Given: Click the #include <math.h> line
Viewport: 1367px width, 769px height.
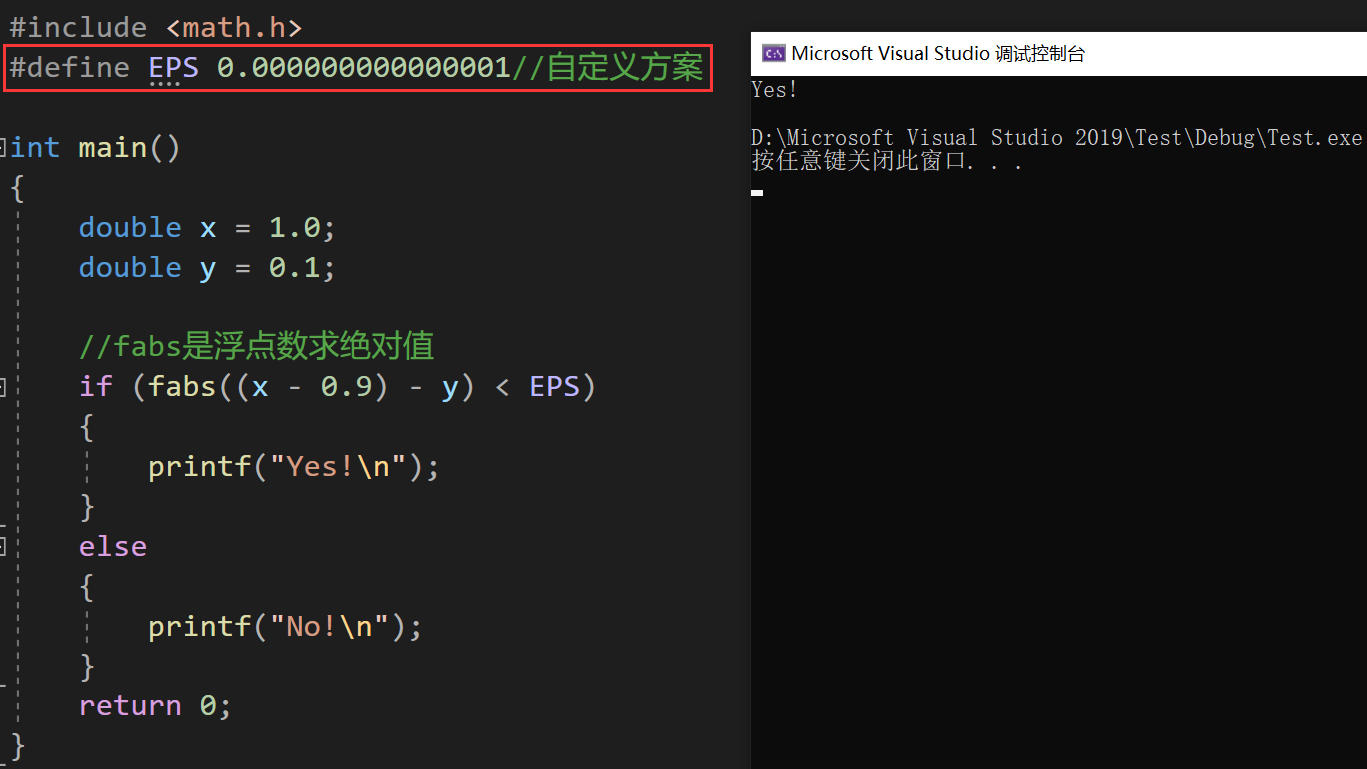Looking at the screenshot, I should pyautogui.click(x=155, y=27).
